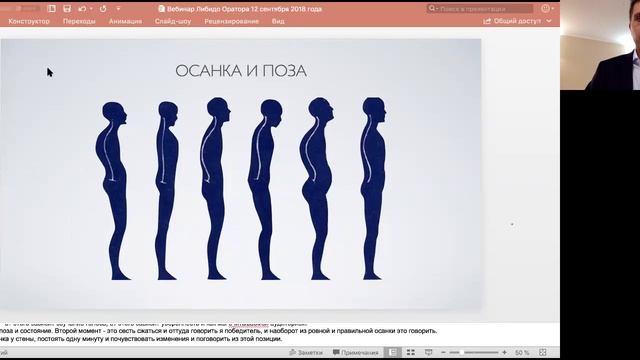The image size is (640, 360).
Task: Collapse the ribbon with the chevron
Action: (x=549, y=21)
